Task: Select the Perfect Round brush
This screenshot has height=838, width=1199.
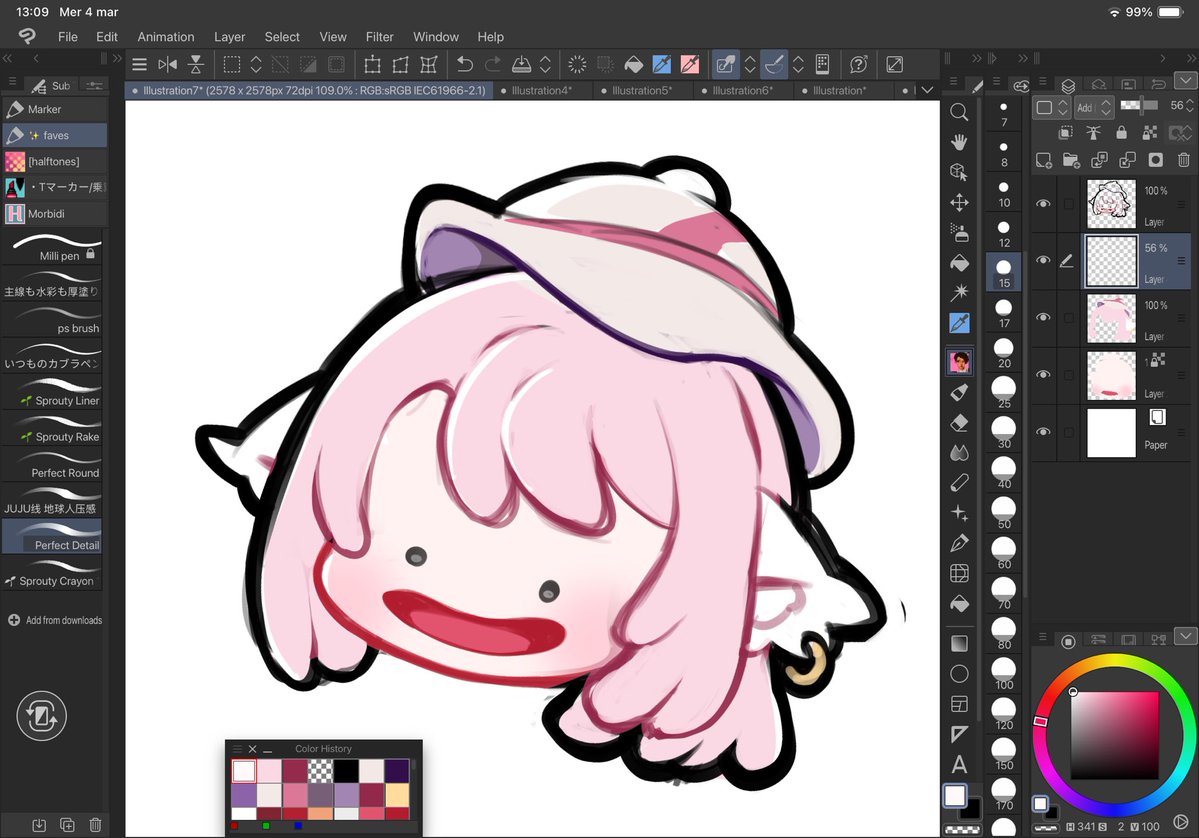Action: pyautogui.click(x=52, y=465)
